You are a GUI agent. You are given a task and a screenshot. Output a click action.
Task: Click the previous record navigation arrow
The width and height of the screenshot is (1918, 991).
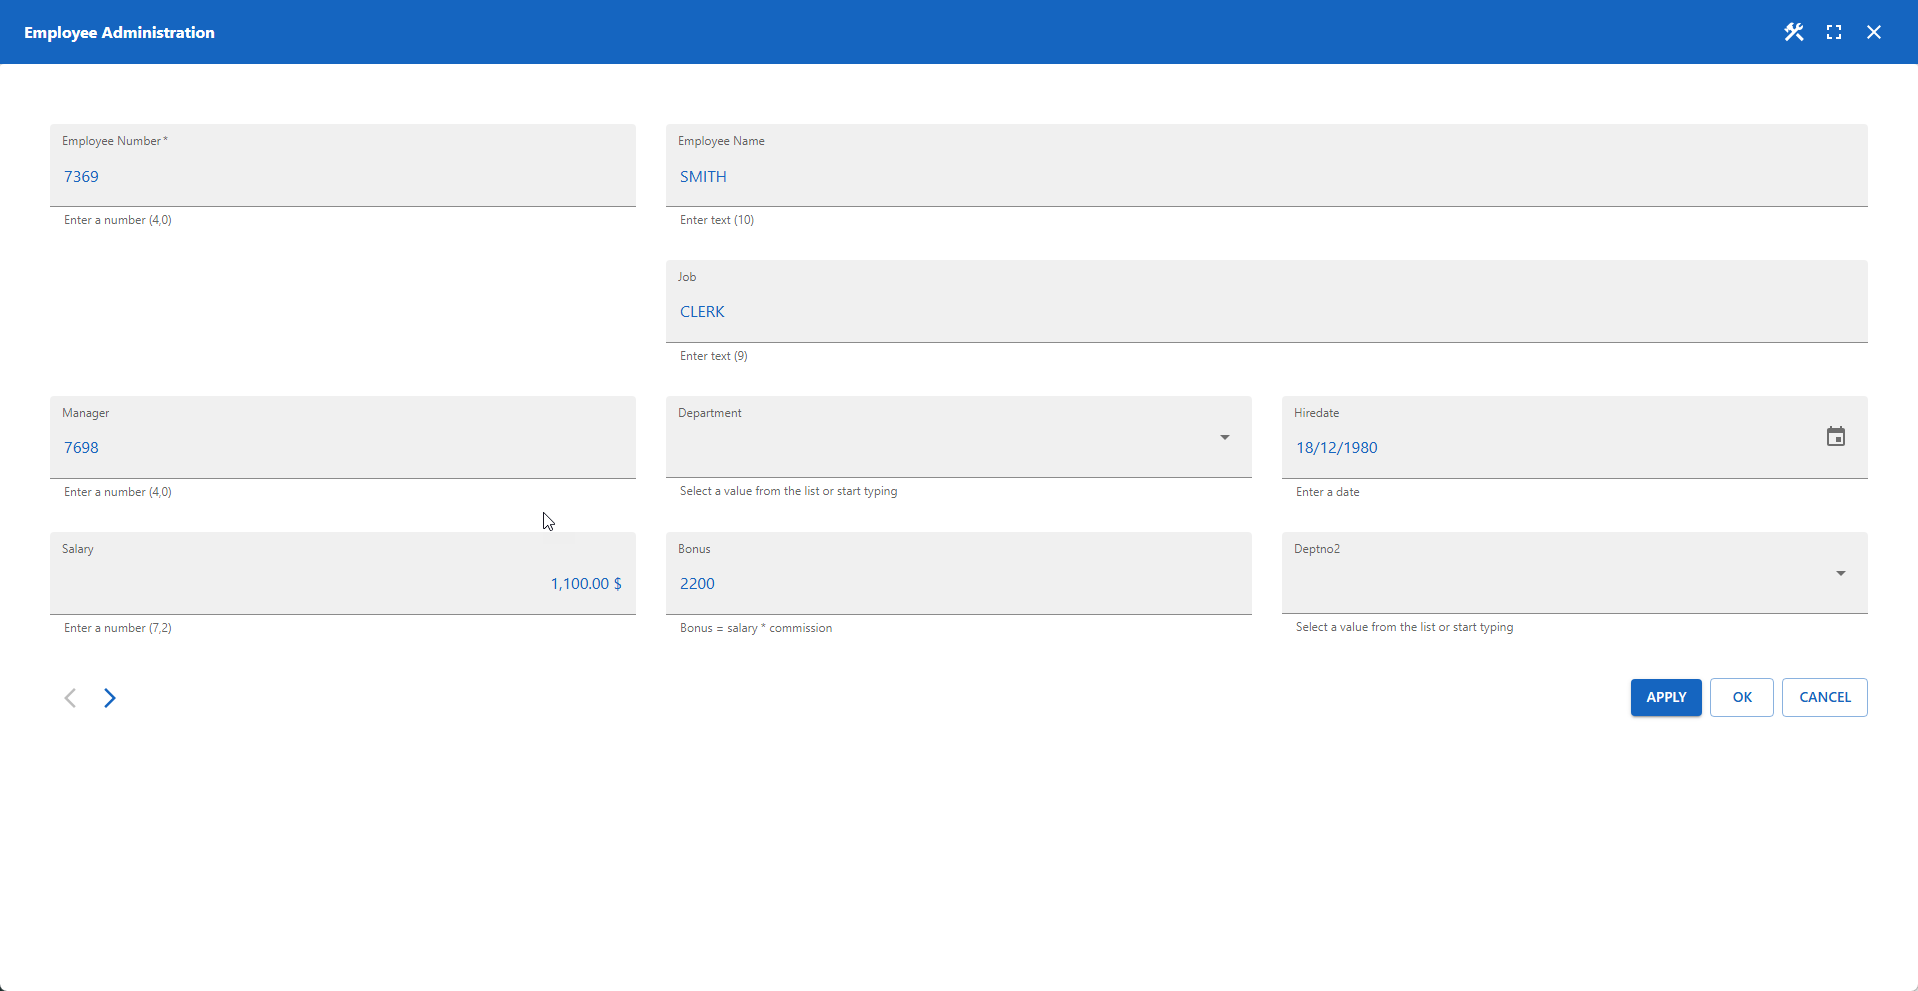coord(70,697)
